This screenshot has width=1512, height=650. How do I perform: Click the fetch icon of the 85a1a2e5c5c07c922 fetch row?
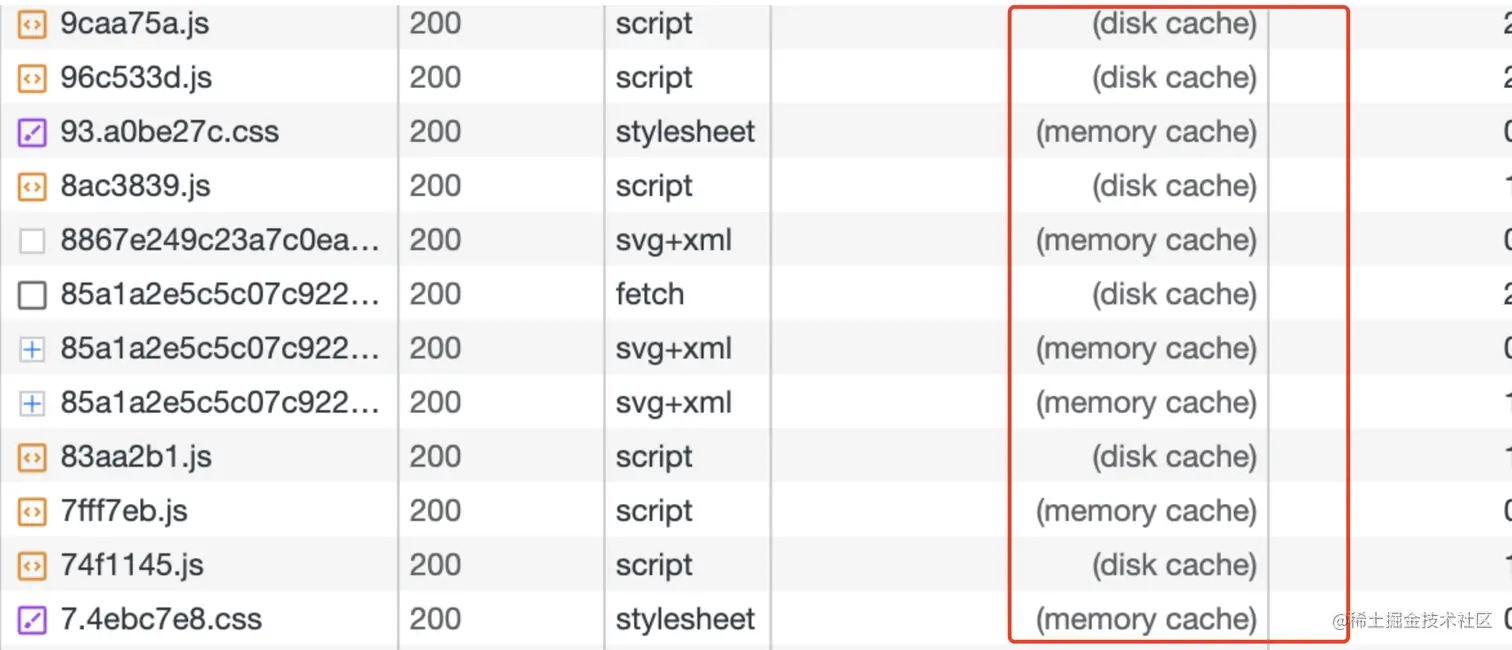32,295
